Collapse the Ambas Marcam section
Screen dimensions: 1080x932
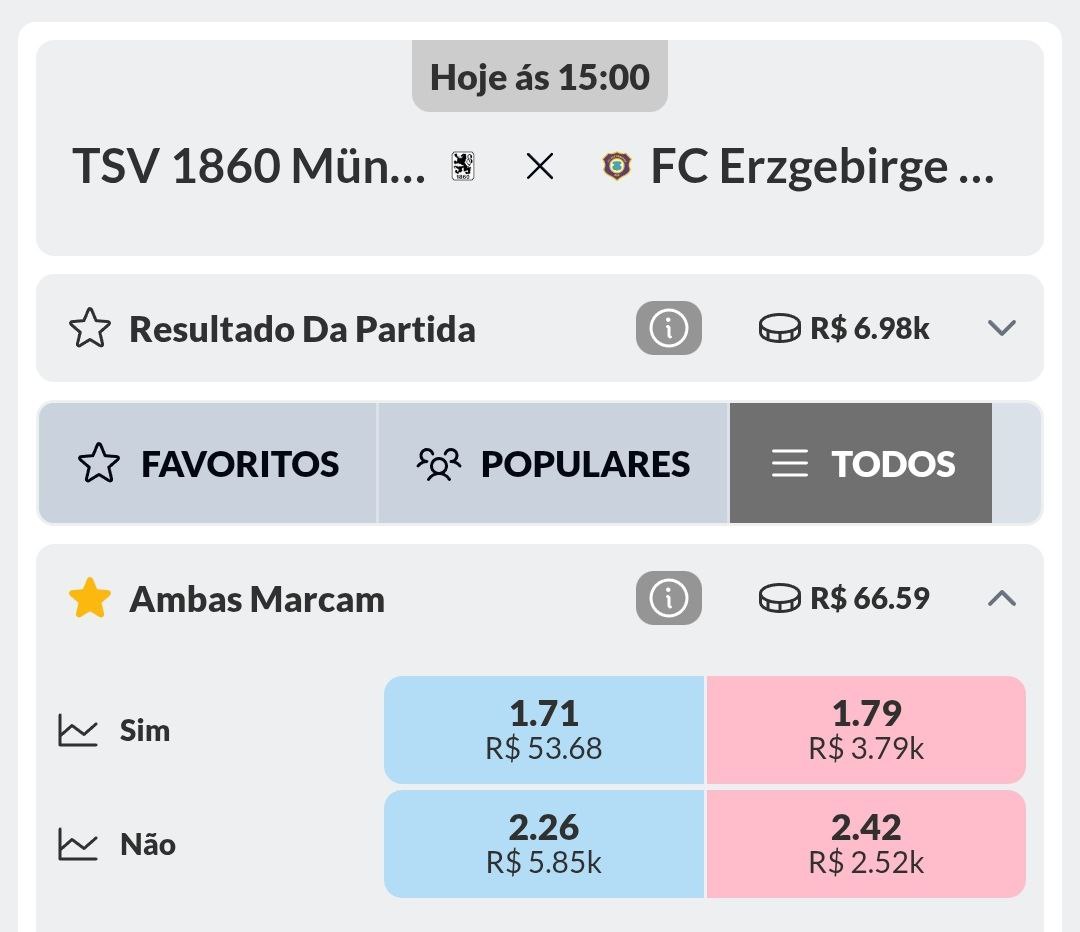1001,598
